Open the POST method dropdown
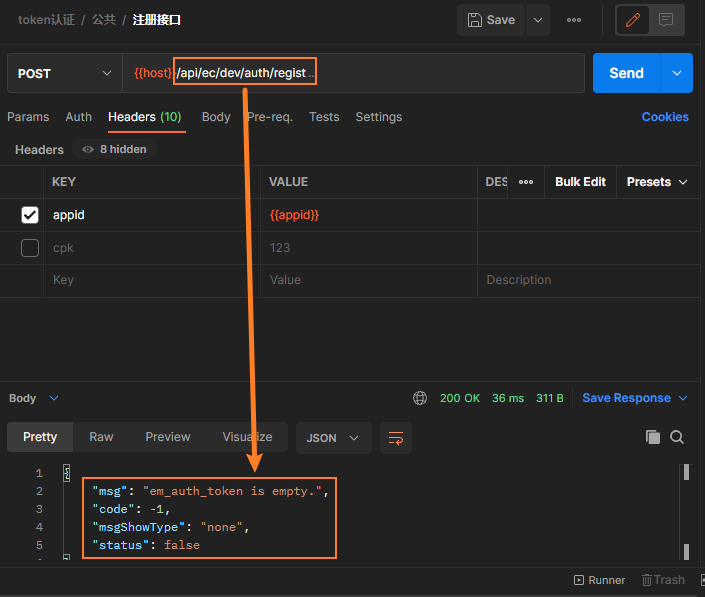This screenshot has height=597, width=705. click(64, 73)
